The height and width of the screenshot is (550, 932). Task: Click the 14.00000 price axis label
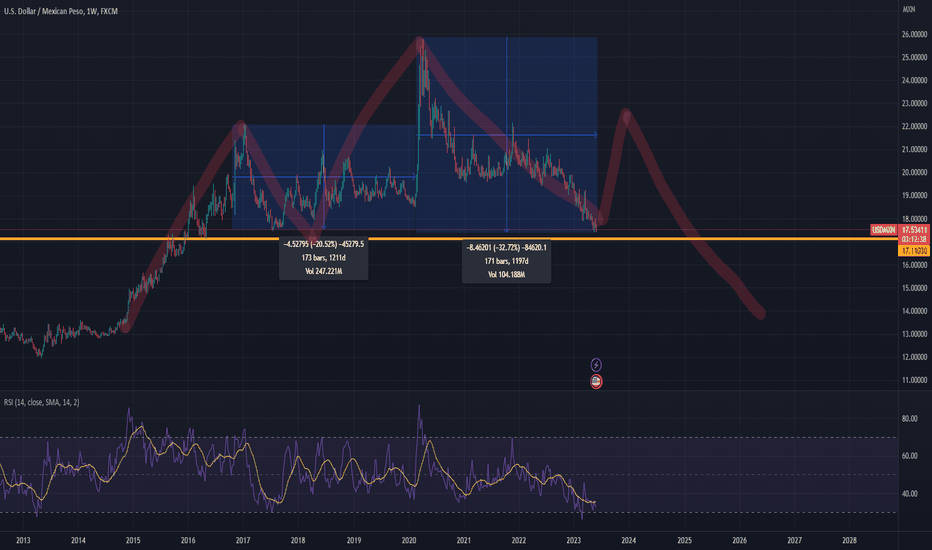914,311
